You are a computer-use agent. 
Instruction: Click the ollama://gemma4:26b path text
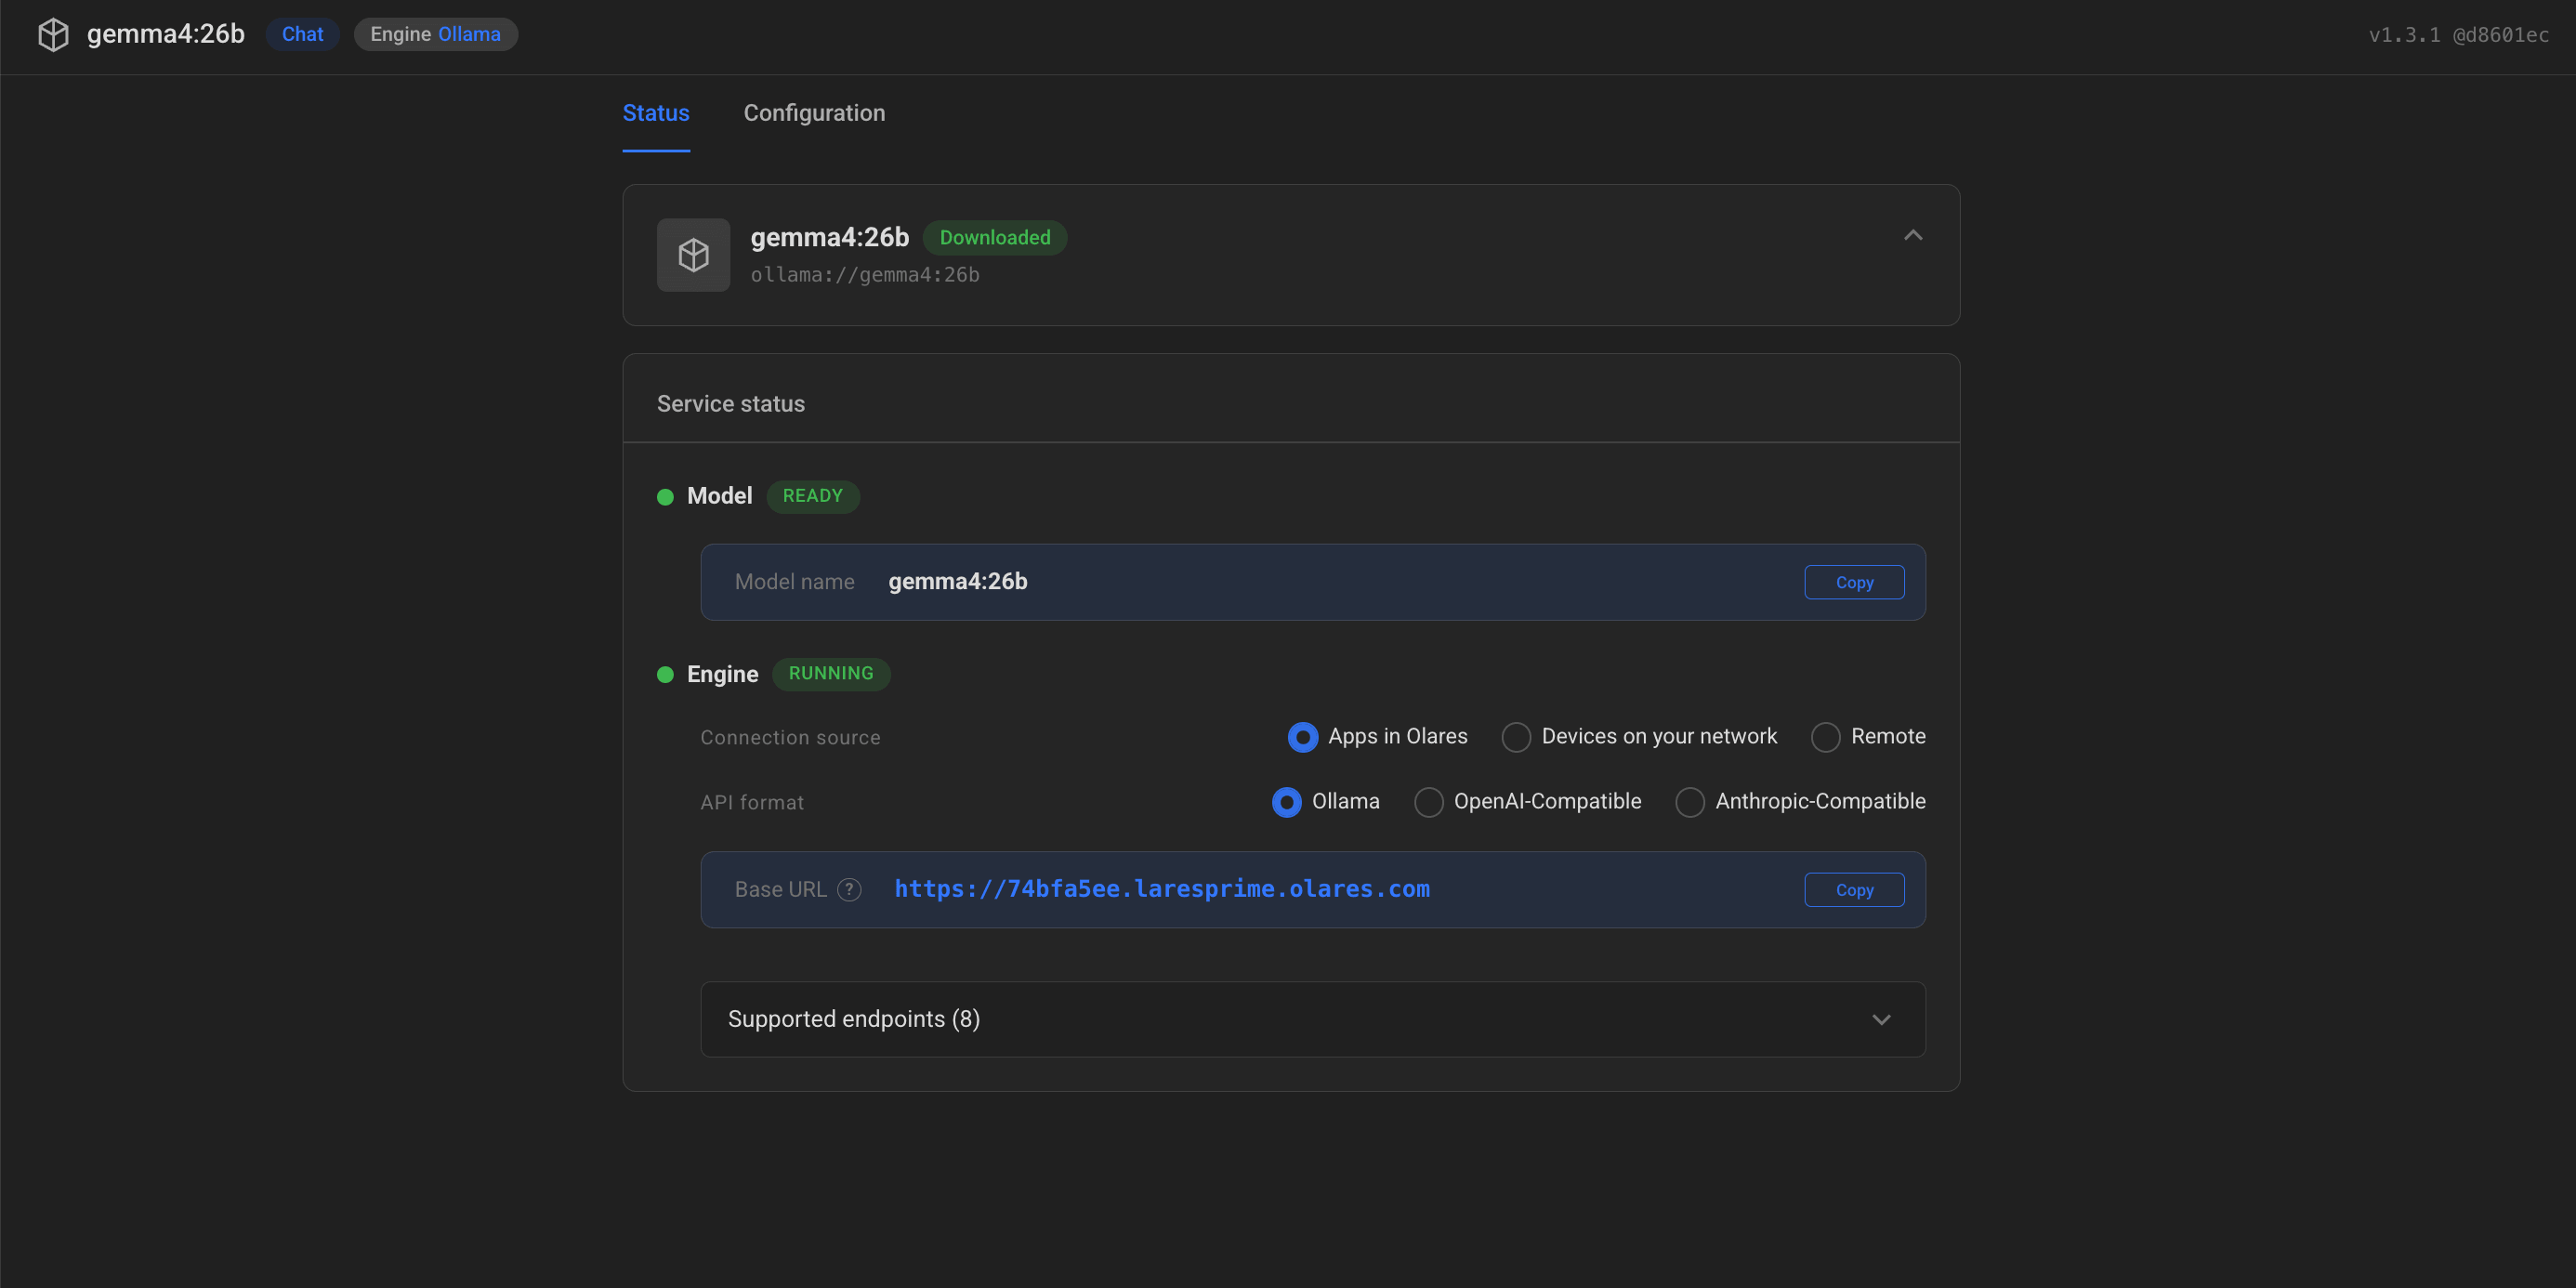point(865,275)
